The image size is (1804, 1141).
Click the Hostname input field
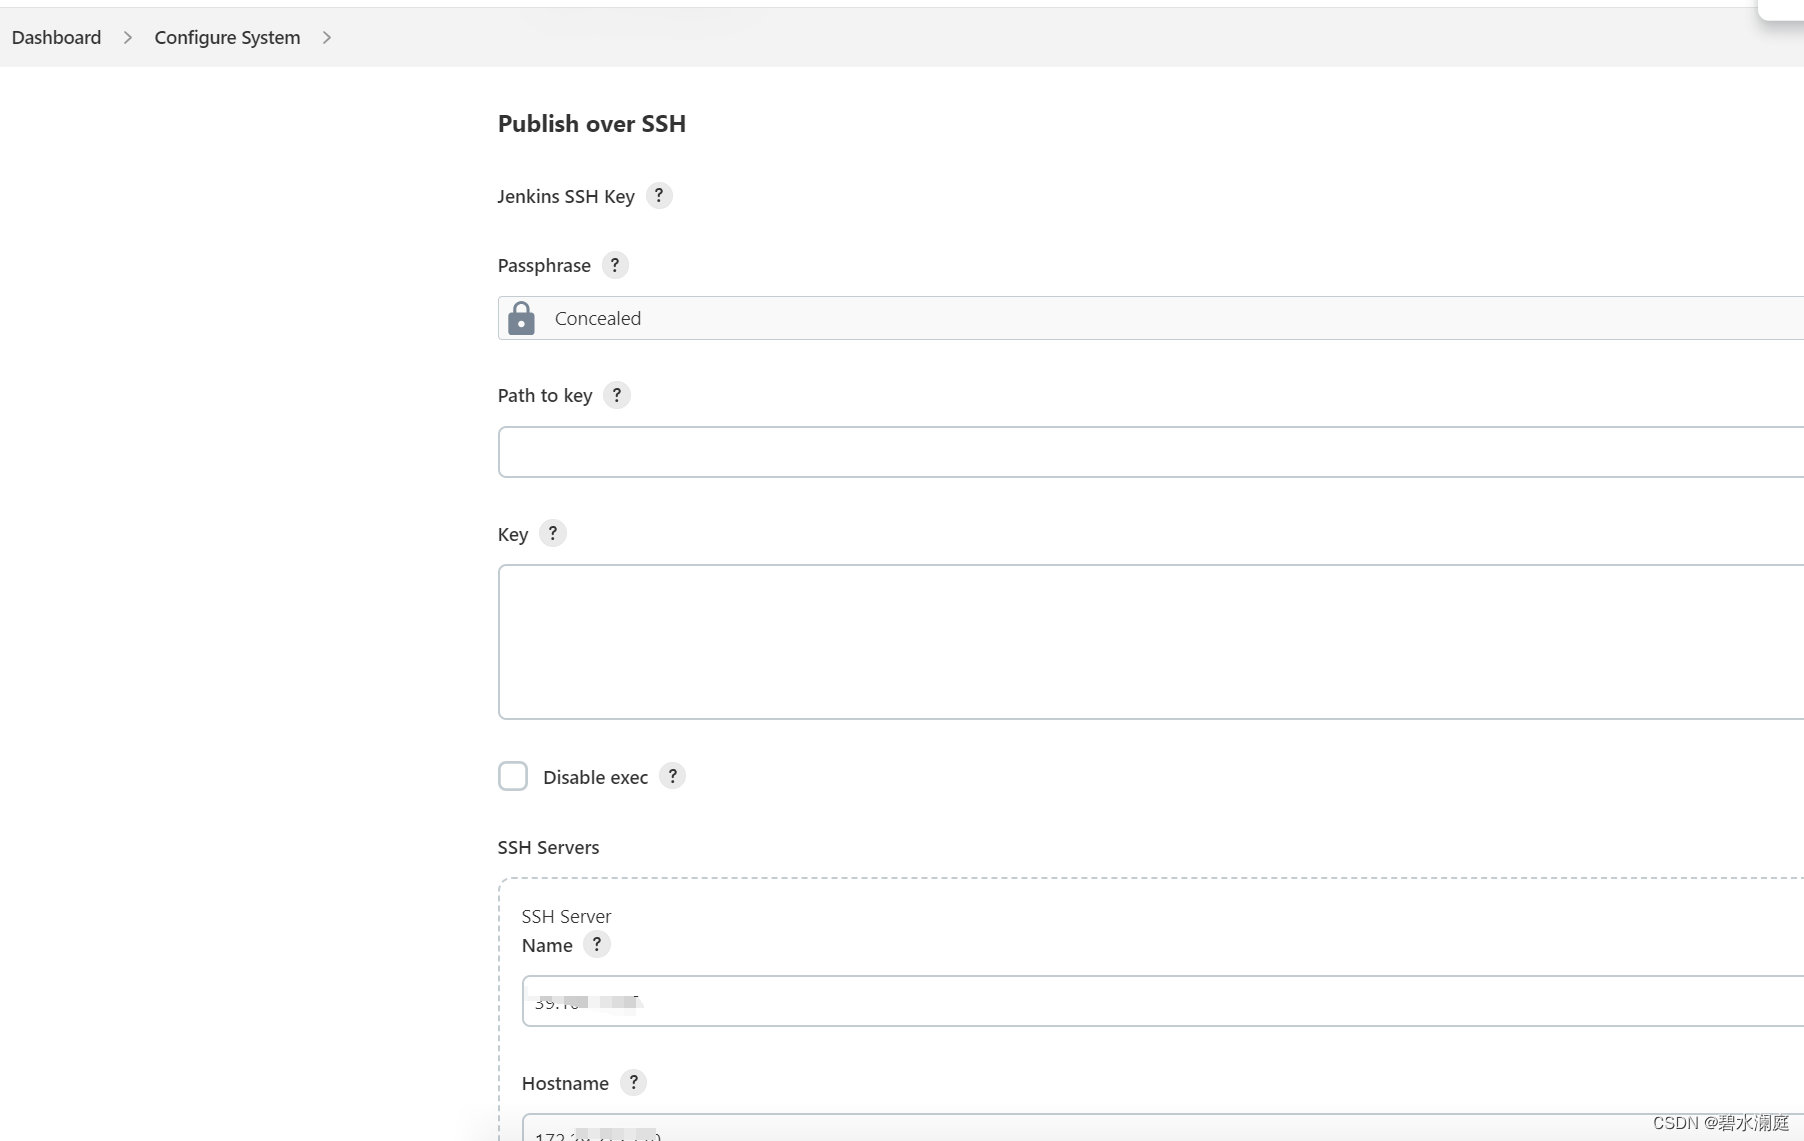1163,1128
